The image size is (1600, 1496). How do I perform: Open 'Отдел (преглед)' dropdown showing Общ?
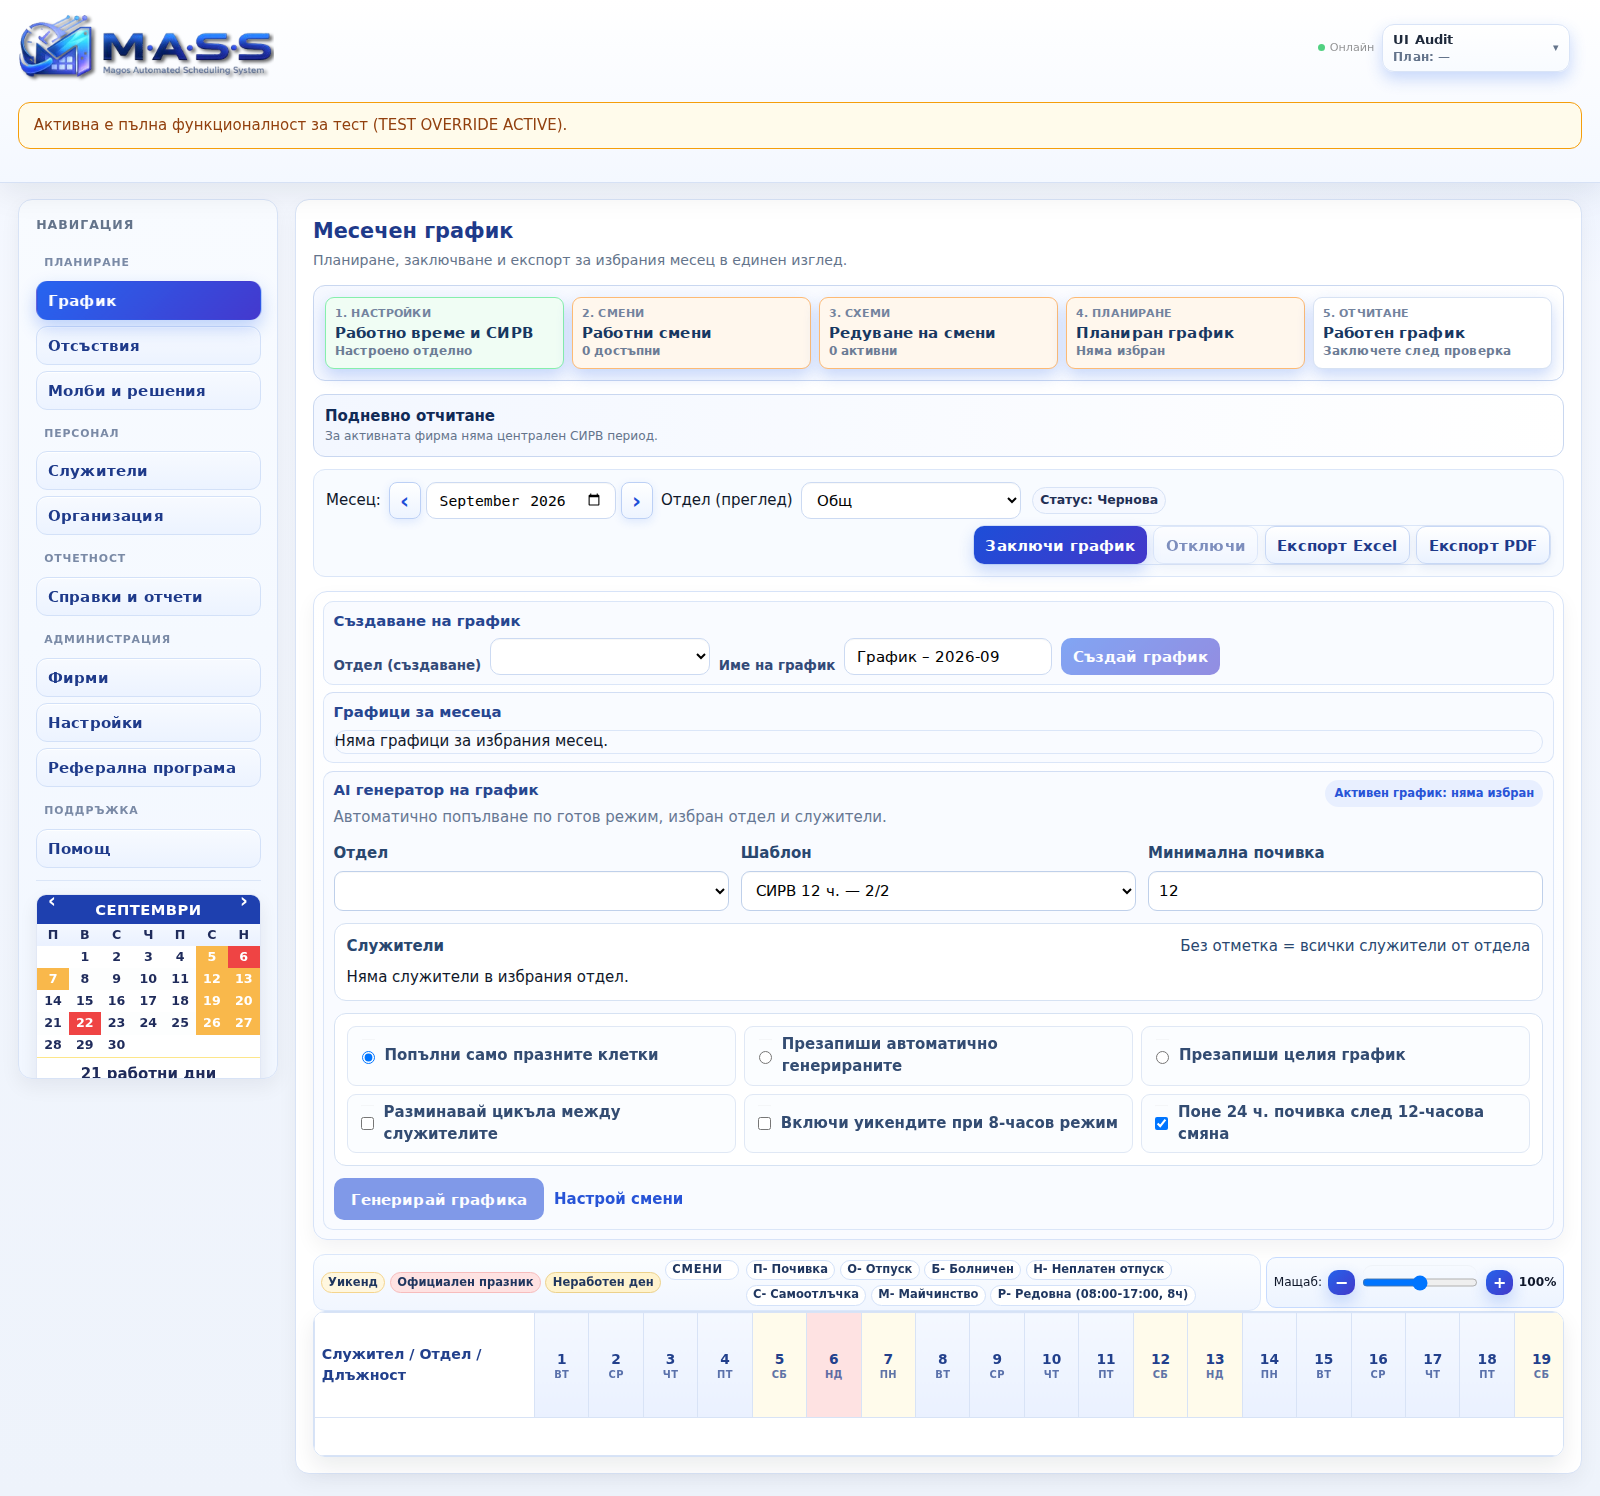tap(911, 501)
